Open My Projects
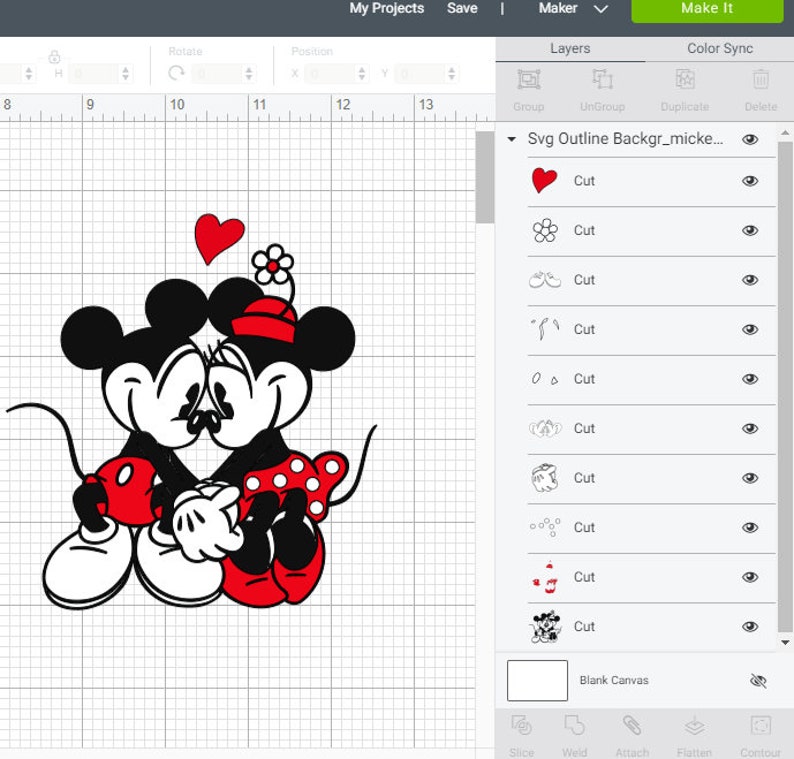 pos(386,8)
